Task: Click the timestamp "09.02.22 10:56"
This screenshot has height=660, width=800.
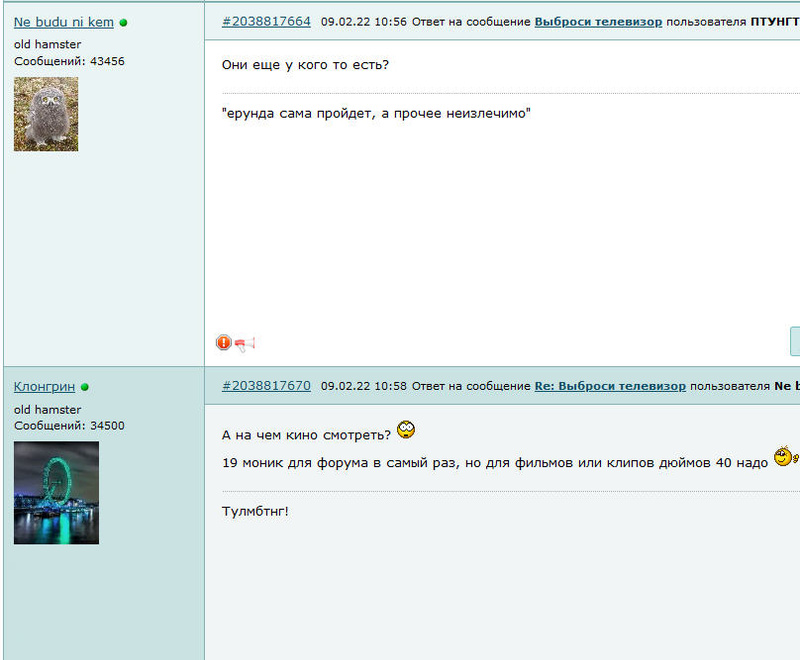Action: tap(364, 22)
